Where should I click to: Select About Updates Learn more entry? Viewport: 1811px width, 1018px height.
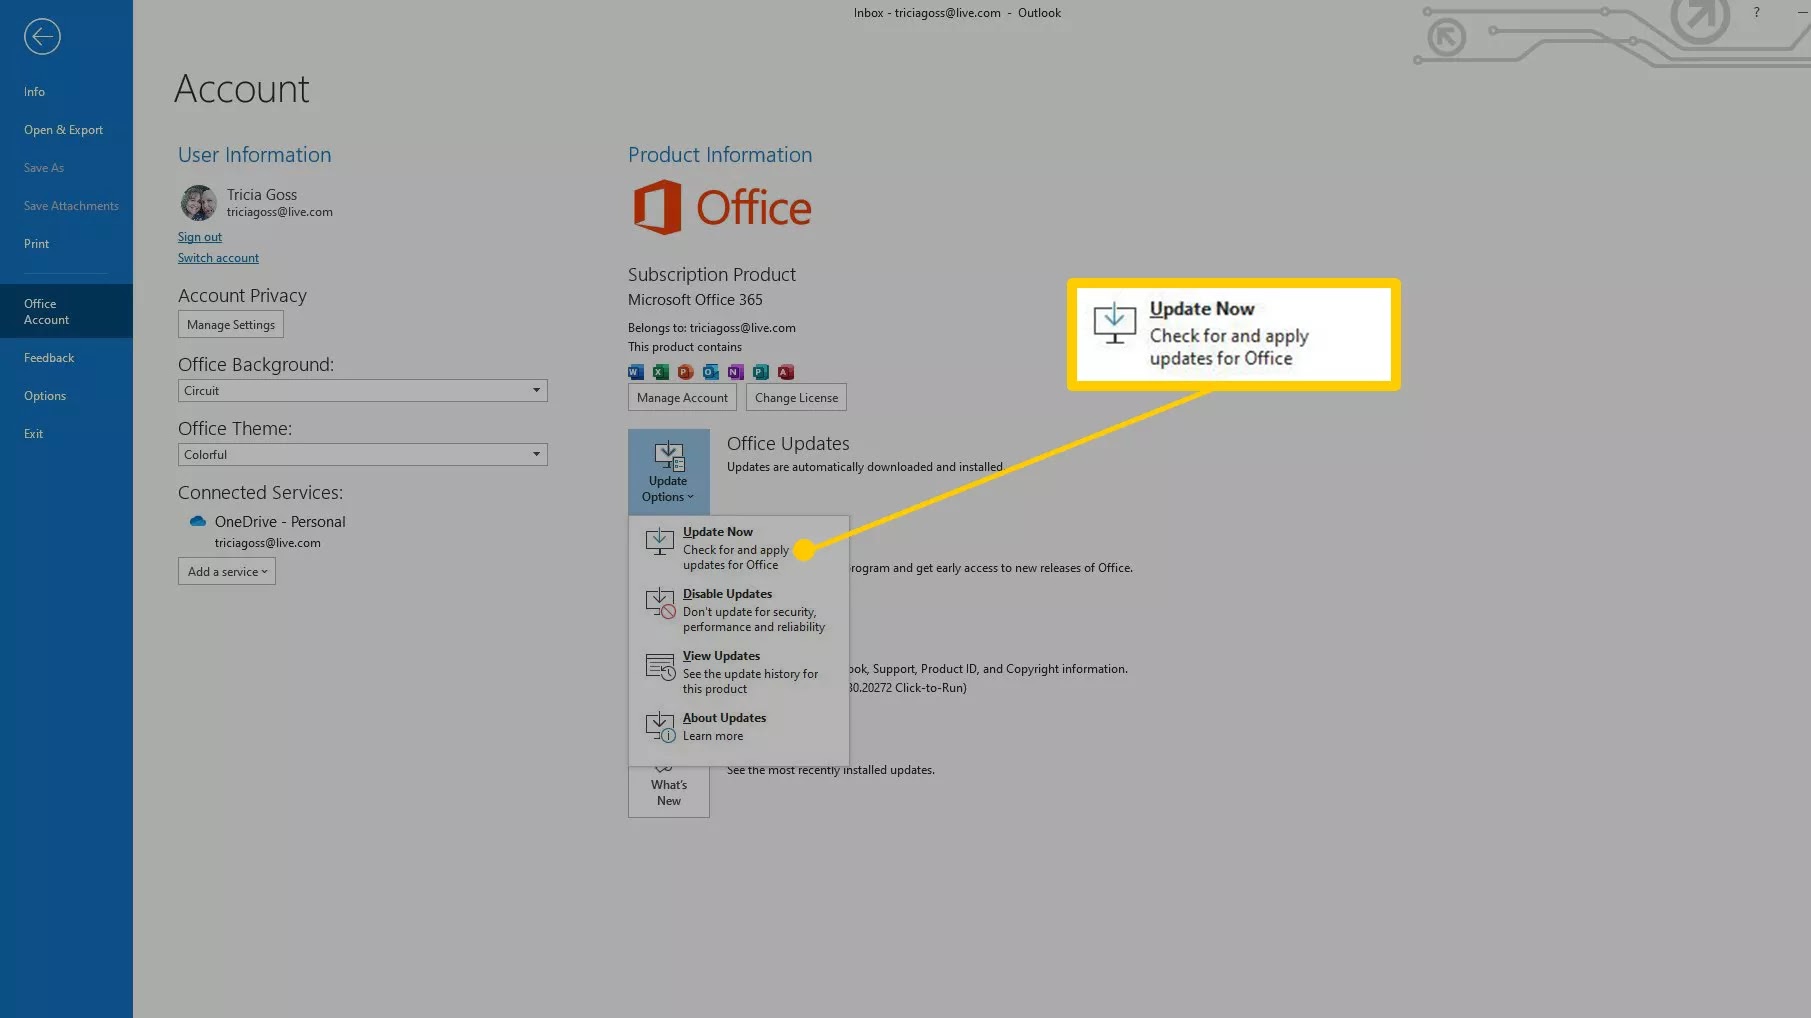(738, 727)
